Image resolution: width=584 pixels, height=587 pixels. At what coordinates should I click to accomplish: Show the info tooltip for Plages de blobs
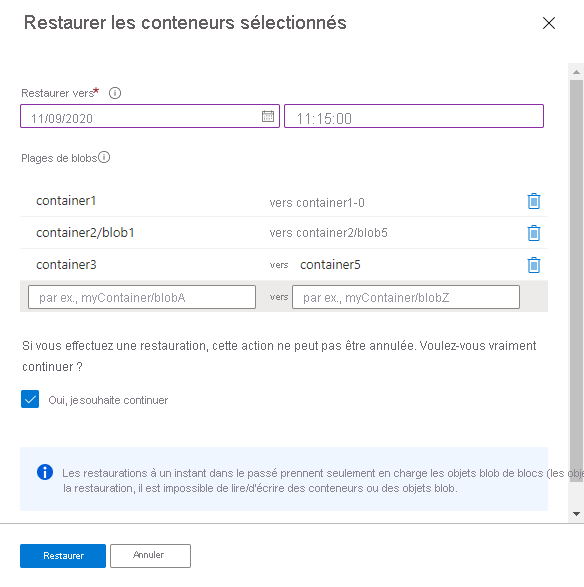coord(104,157)
